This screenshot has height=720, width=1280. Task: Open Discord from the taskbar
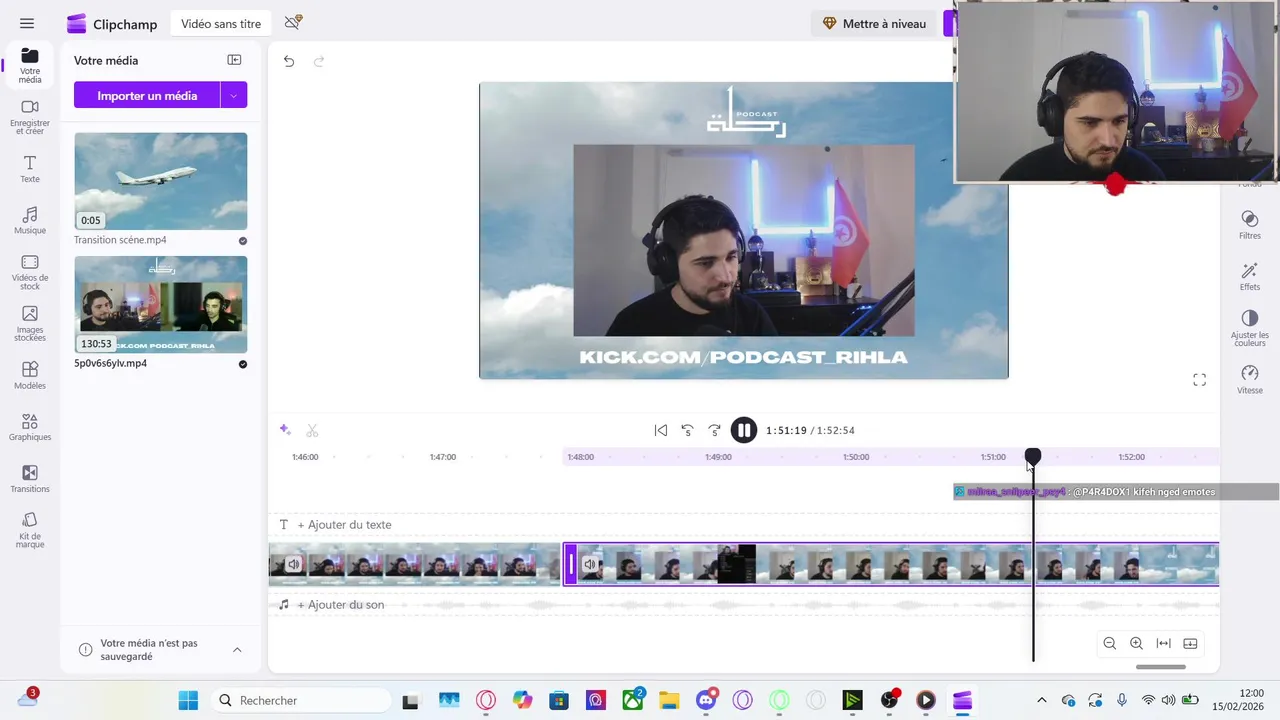click(708, 700)
